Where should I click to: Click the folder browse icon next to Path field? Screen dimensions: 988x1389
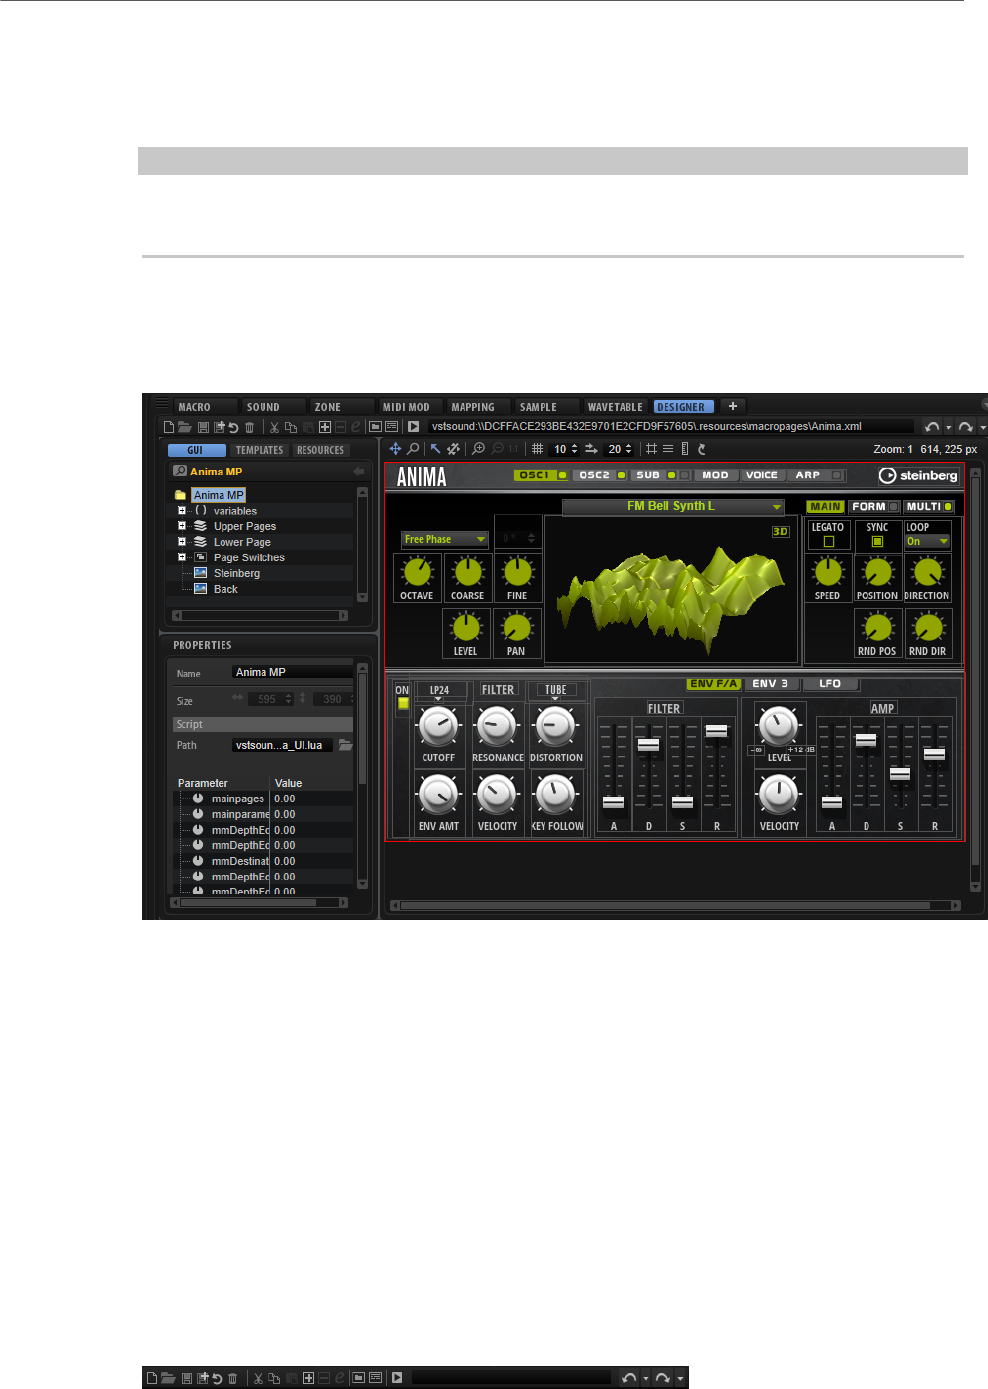coord(345,745)
